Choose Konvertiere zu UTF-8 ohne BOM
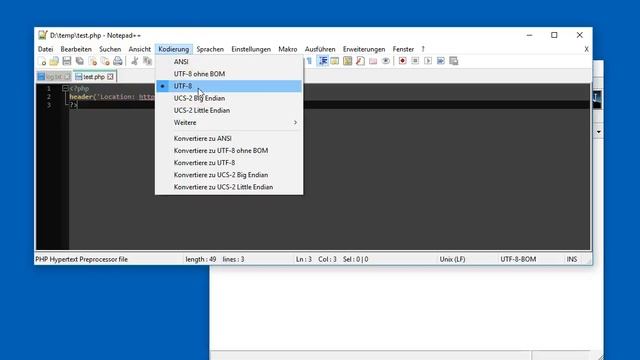 pyautogui.click(x=229, y=151)
